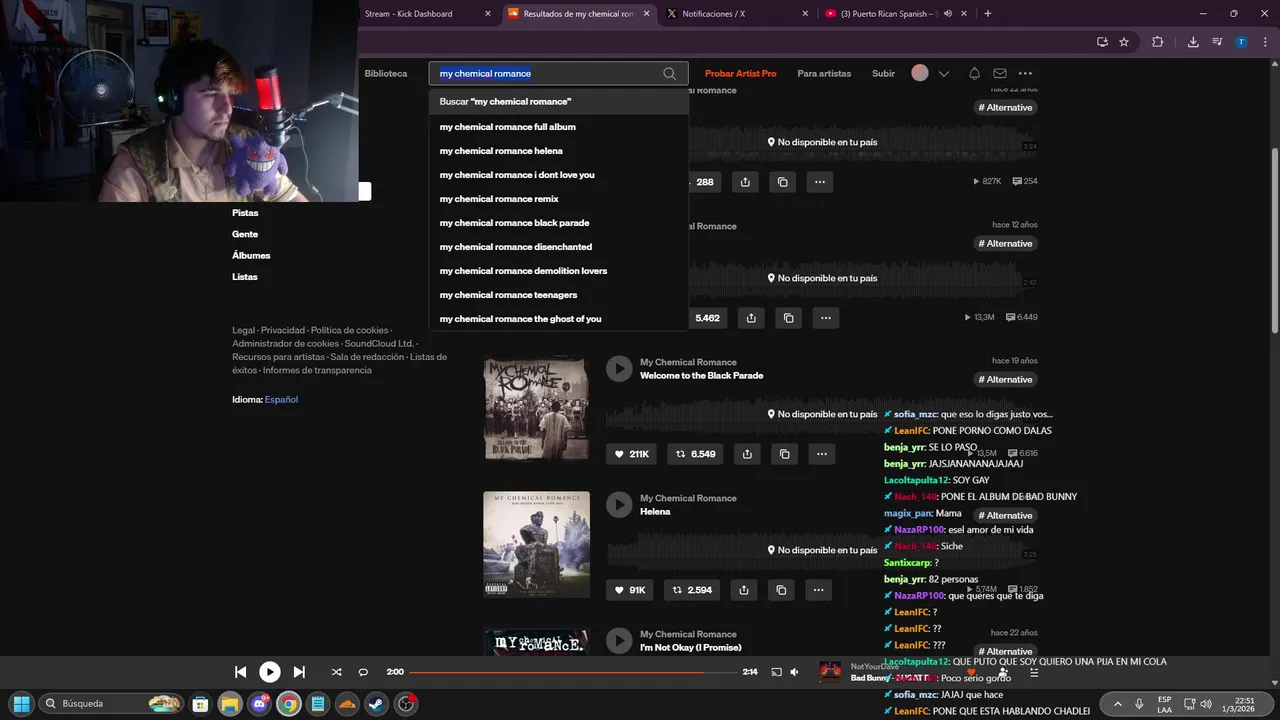Like Welcome to the Black Parade (211K)
Viewport: 1280px width, 720px height.
(x=632, y=454)
